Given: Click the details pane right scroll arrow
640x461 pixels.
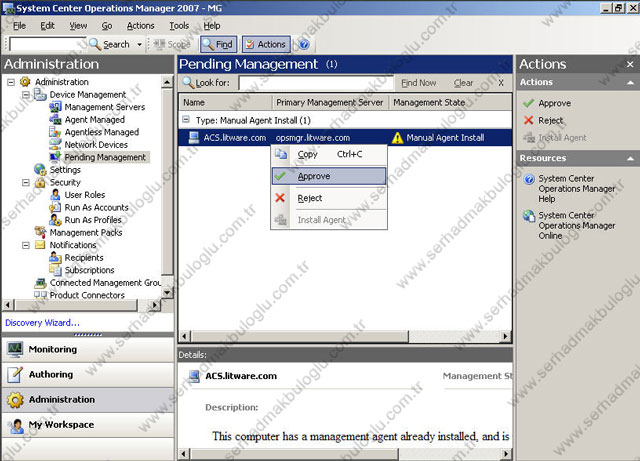Looking at the screenshot, I should (505, 454).
